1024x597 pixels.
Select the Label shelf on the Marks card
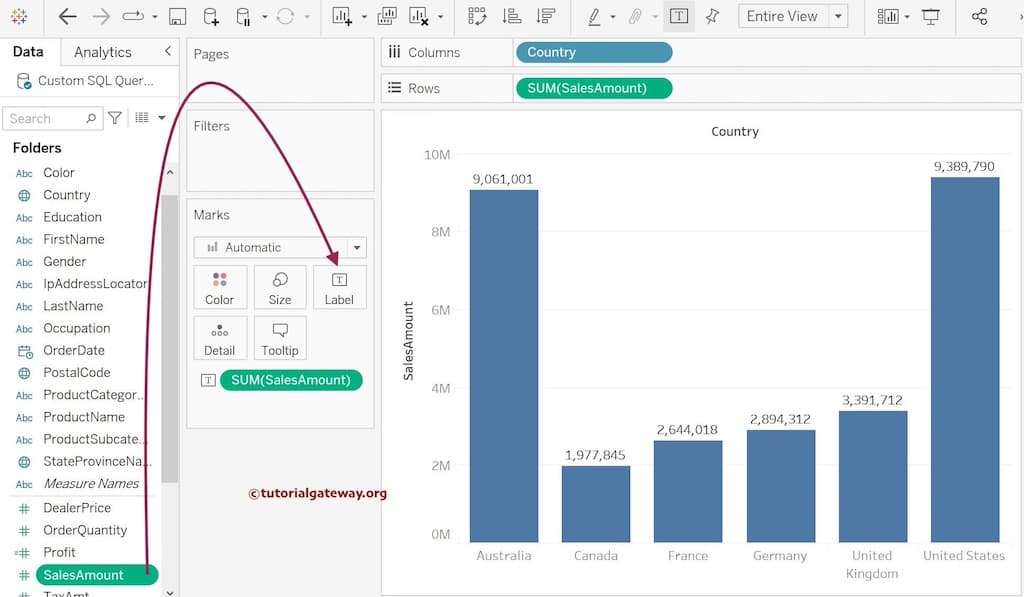[x=340, y=287]
